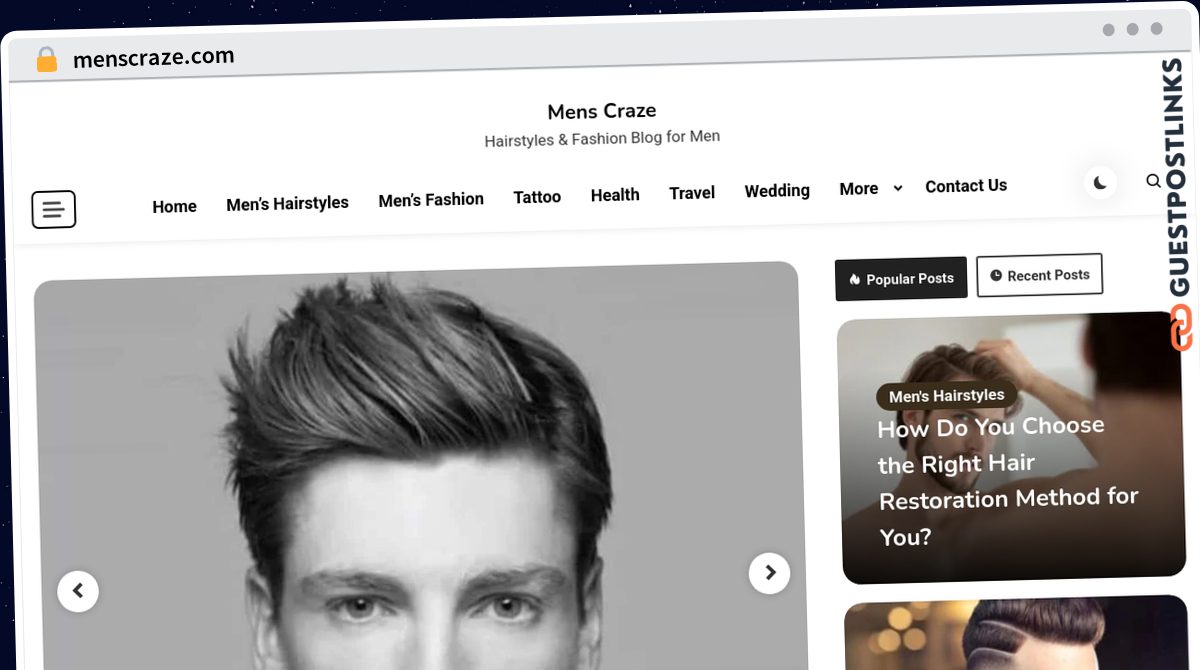Toggle dark mode moon icon
The width and height of the screenshot is (1200, 670).
[1100, 183]
